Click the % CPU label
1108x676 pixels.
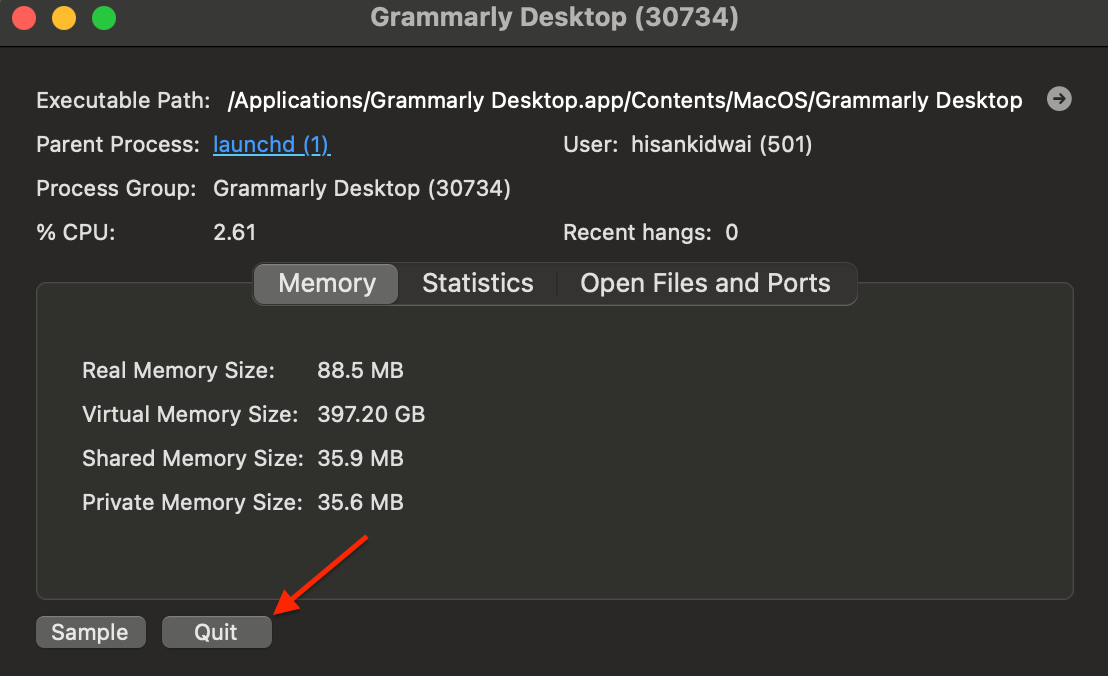coord(76,232)
